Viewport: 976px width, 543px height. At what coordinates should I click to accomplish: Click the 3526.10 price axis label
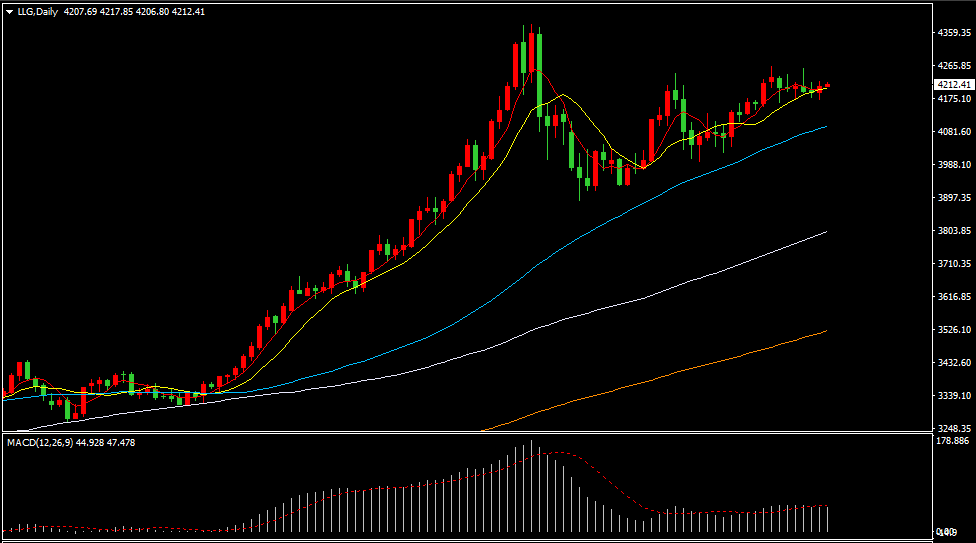(x=952, y=330)
